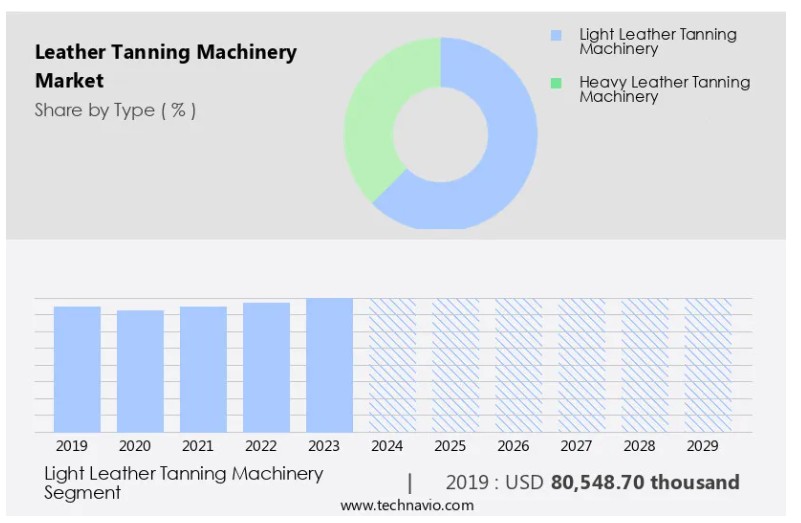Click the hatched 2028 forecast bar
Screen dimensions: 801x523
point(645,365)
